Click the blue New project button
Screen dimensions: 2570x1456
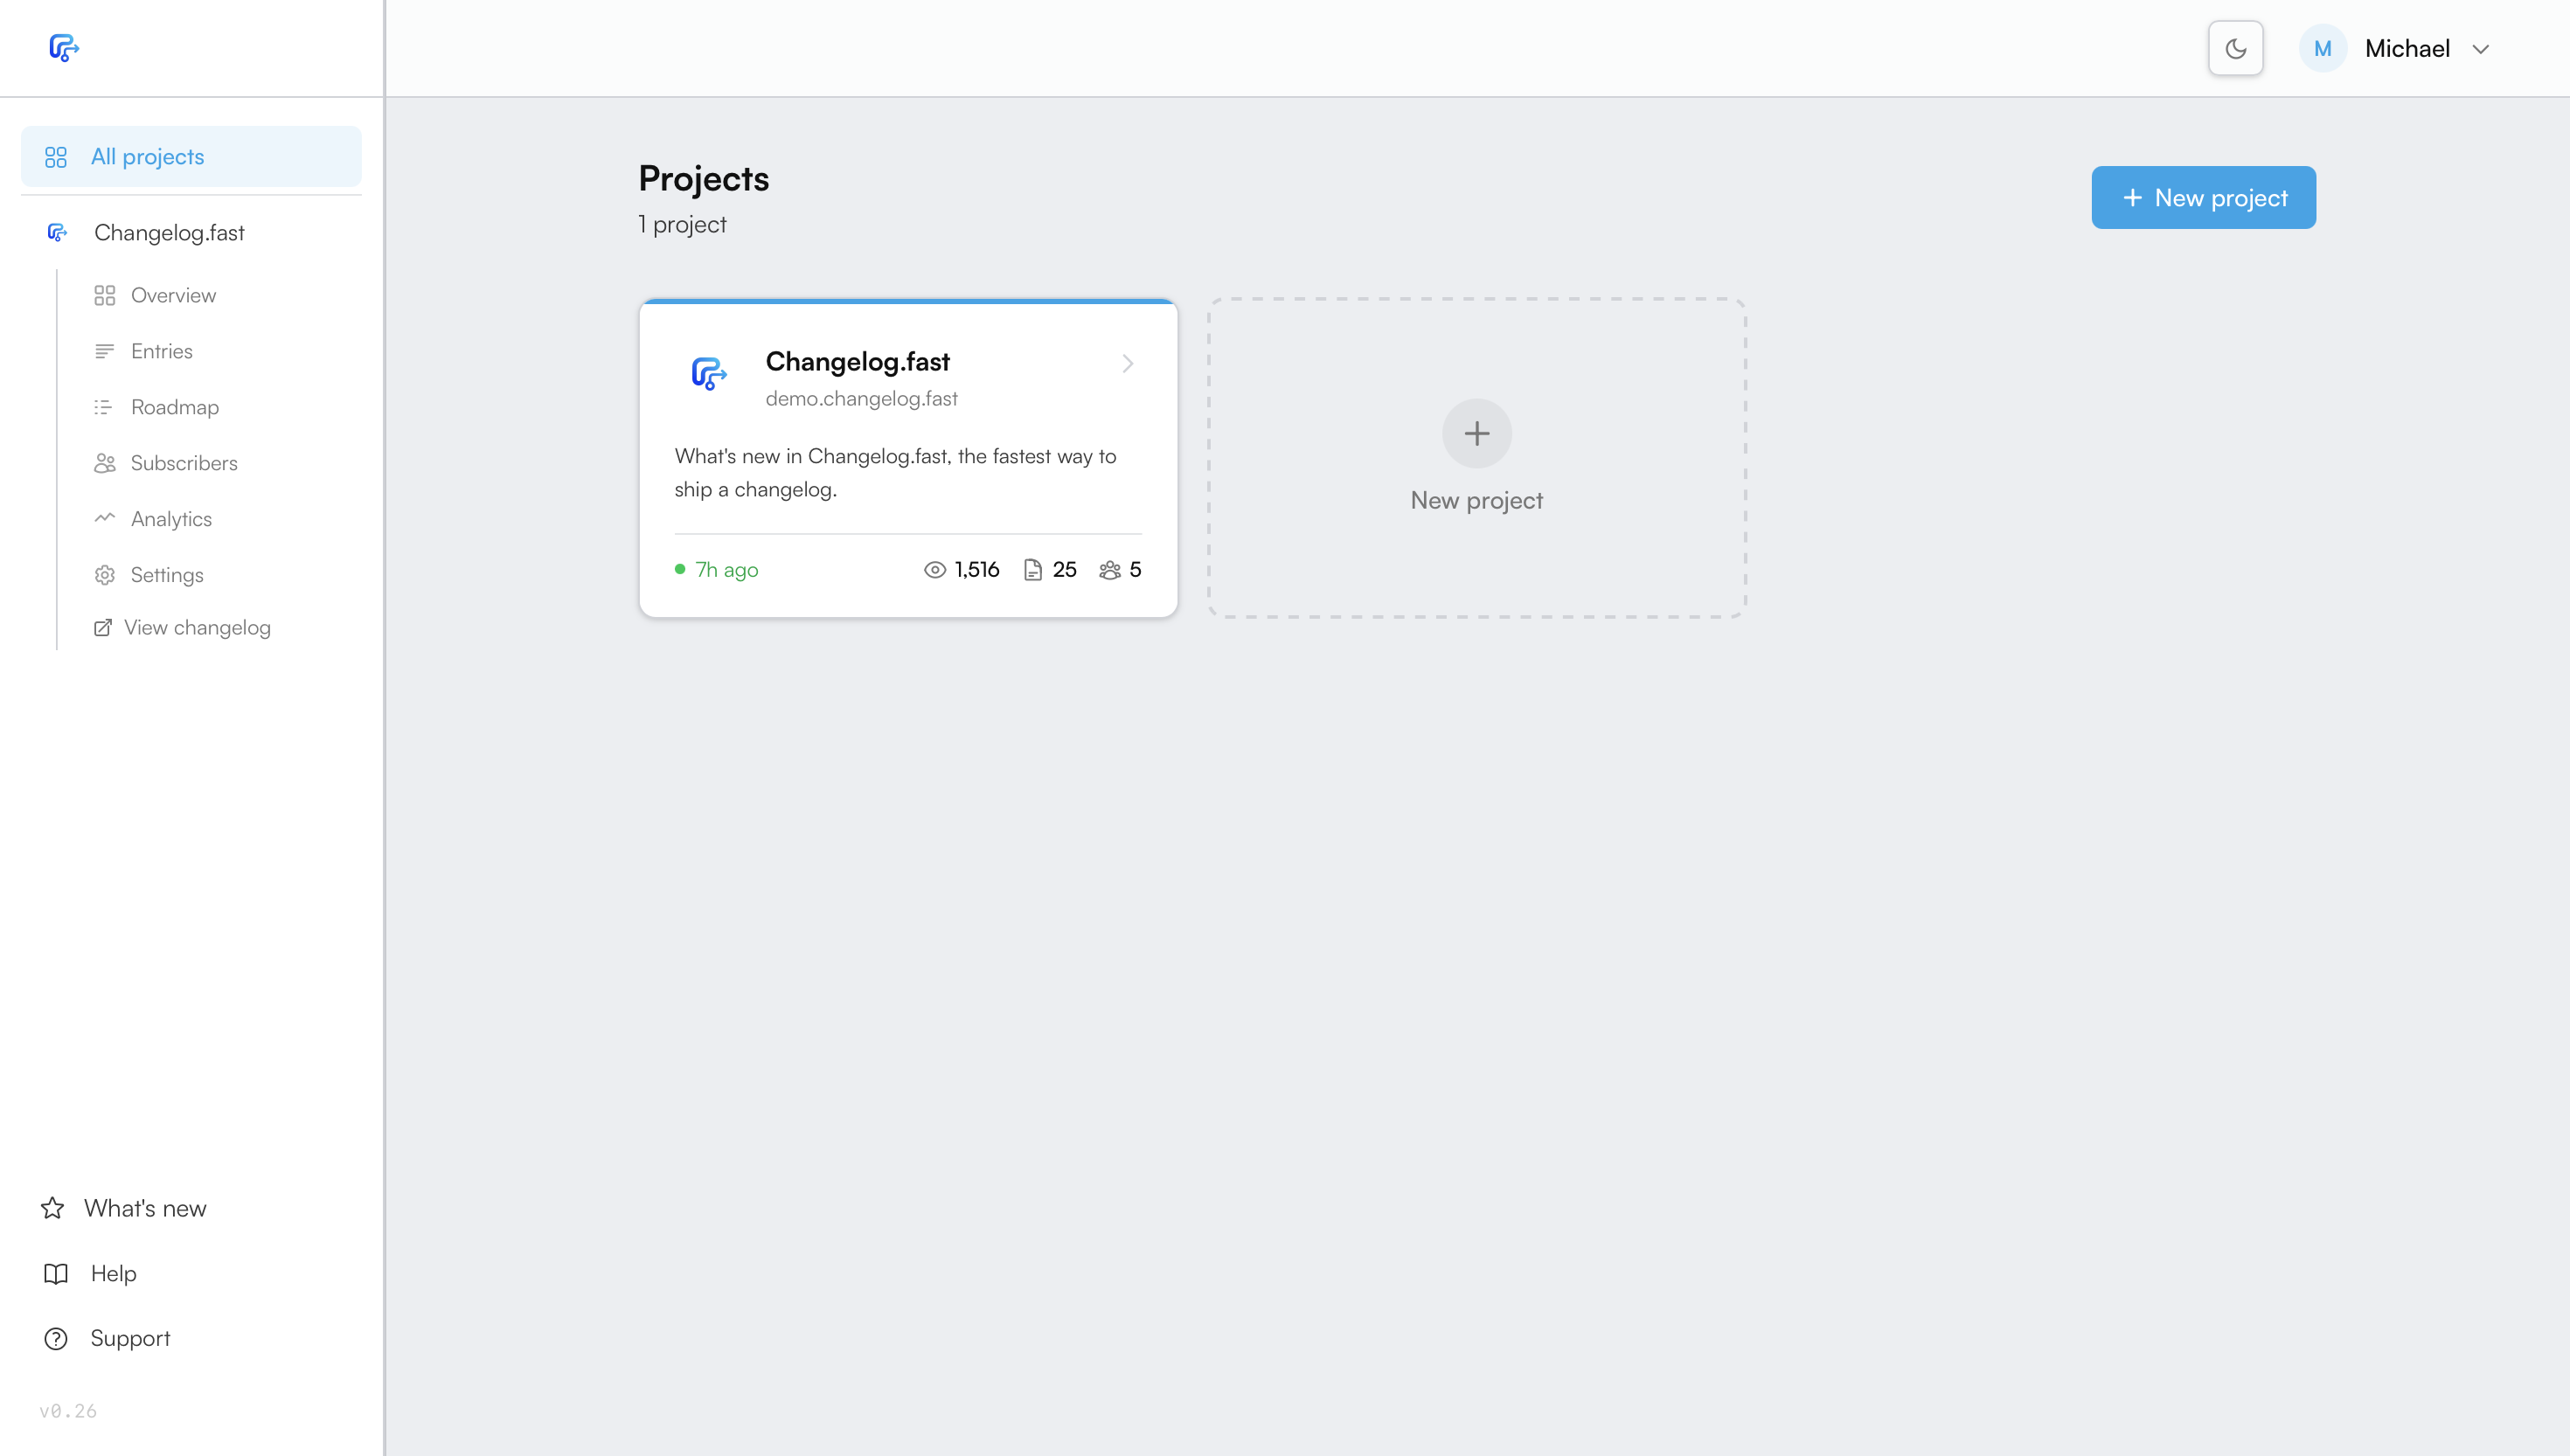click(2203, 198)
